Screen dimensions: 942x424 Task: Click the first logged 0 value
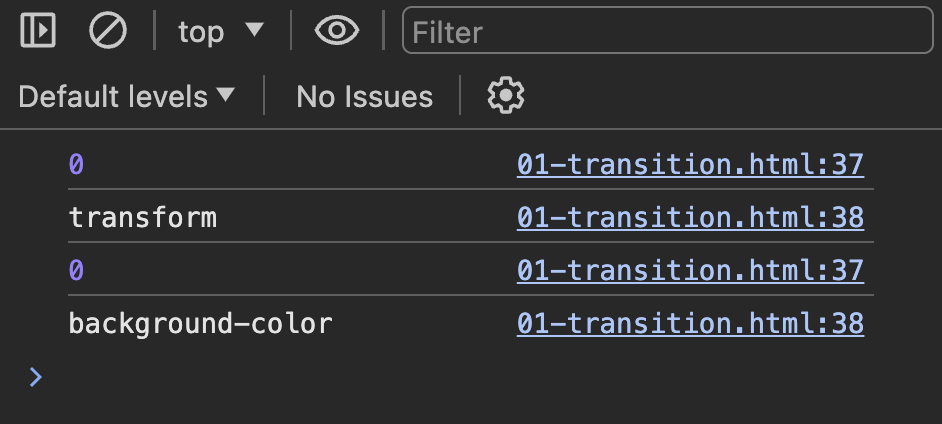click(x=76, y=164)
